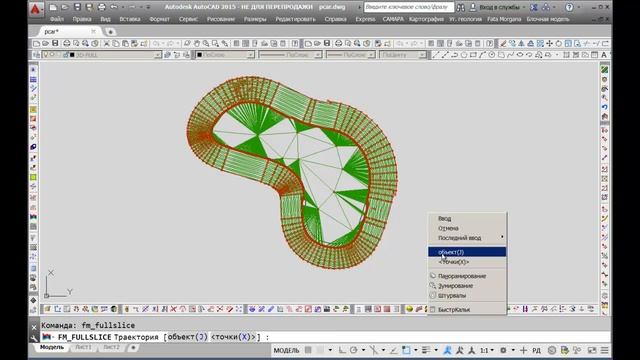This screenshot has height=360, width=640.
Task: Click the command line wrench customize icon
Action: point(34,338)
